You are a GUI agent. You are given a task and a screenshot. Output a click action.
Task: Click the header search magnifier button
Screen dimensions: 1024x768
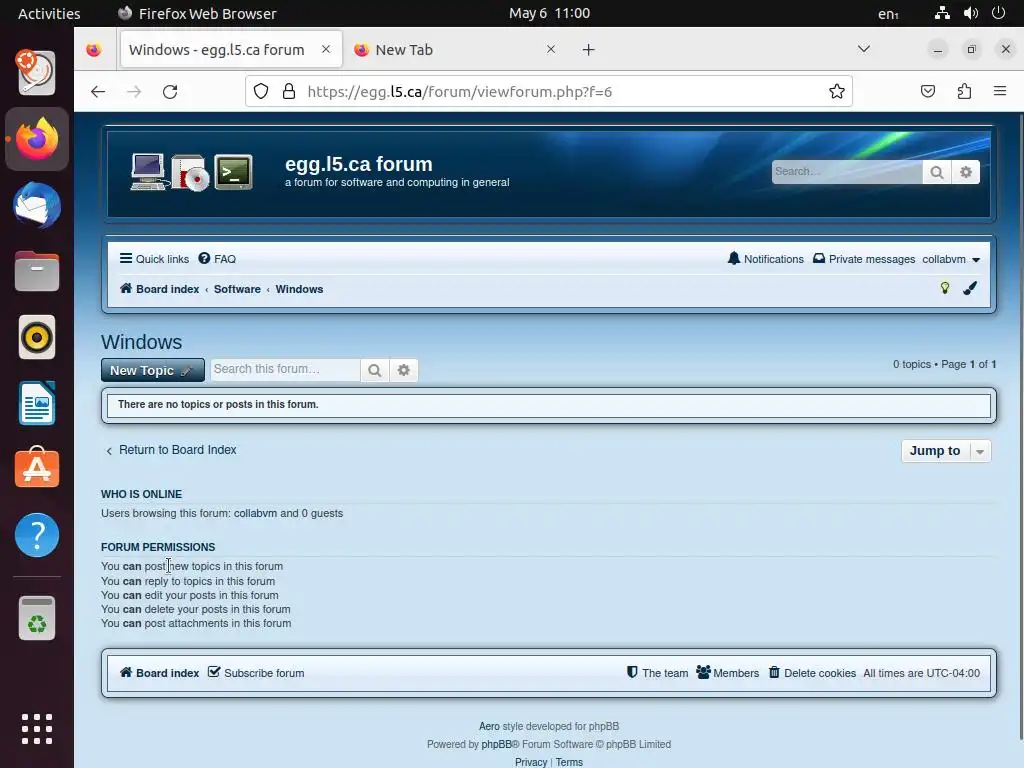936,172
